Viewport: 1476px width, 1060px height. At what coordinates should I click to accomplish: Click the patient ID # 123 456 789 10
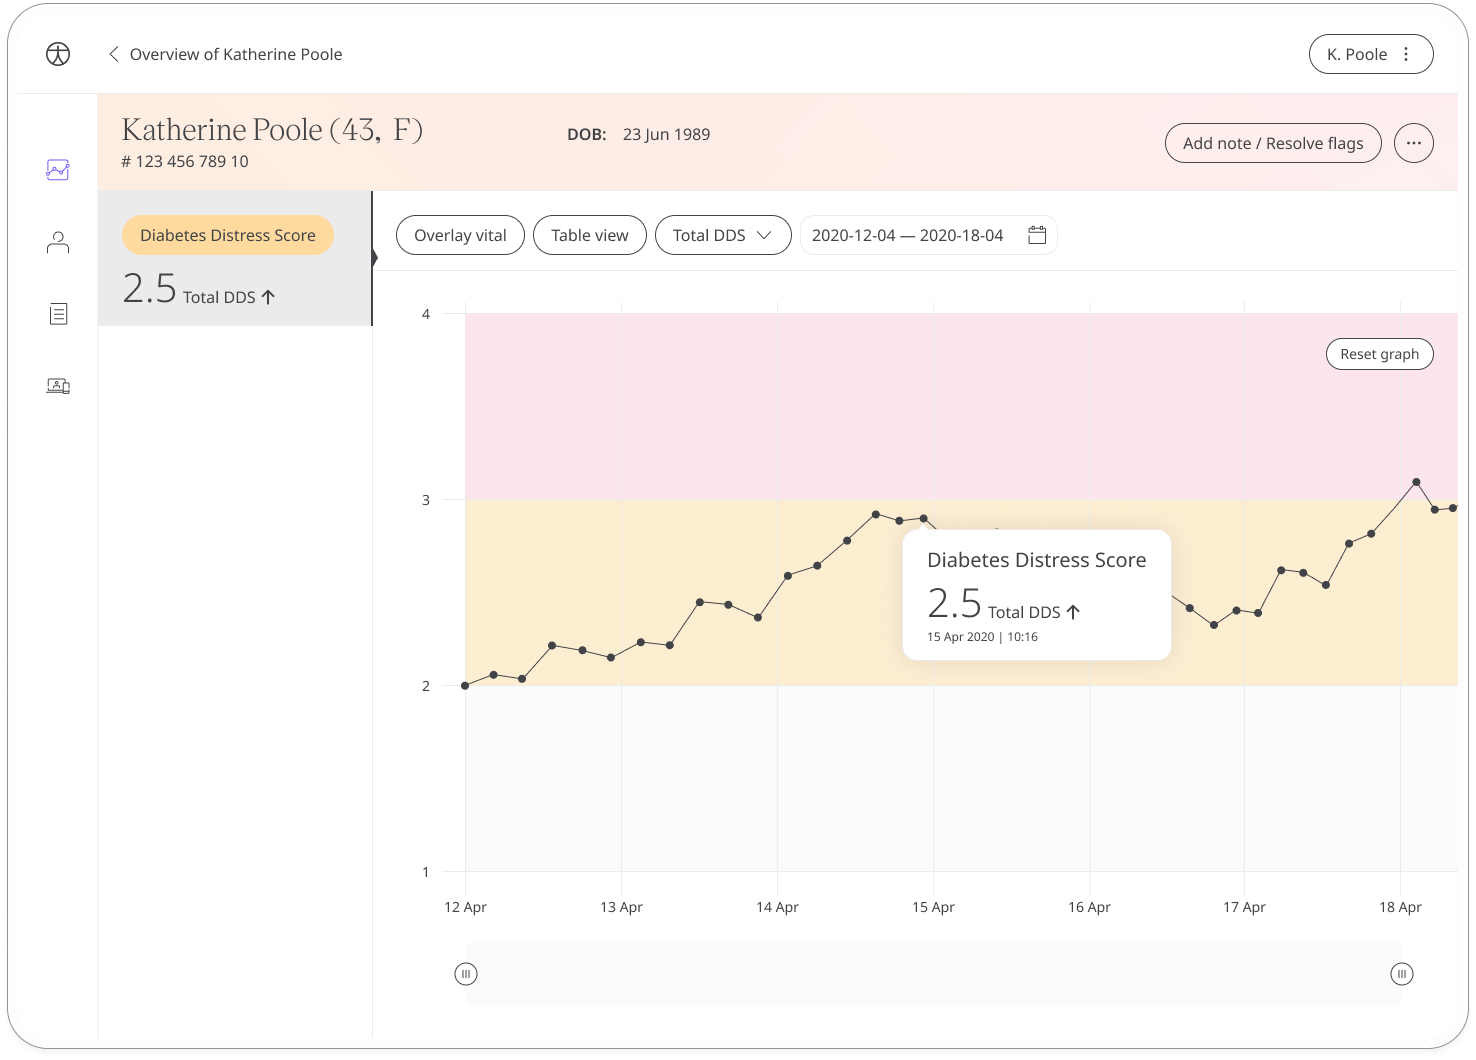tap(185, 161)
